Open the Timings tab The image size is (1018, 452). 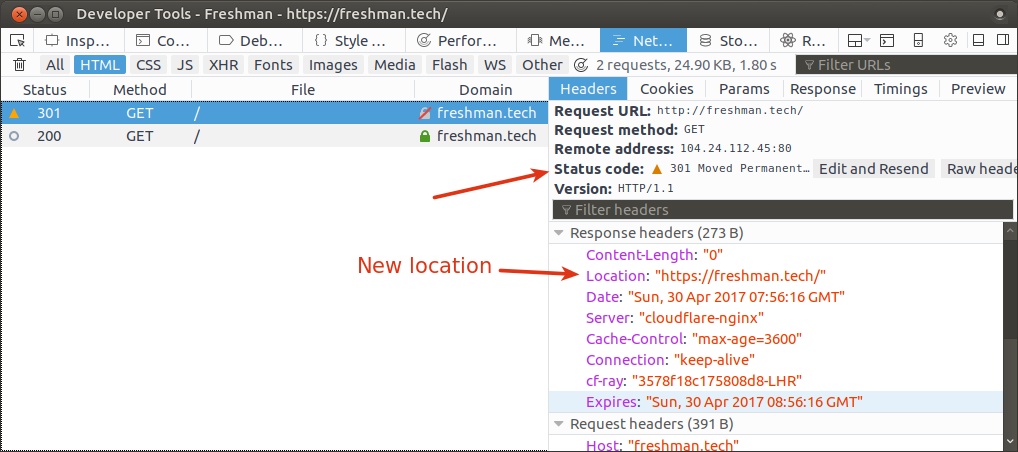[900, 89]
